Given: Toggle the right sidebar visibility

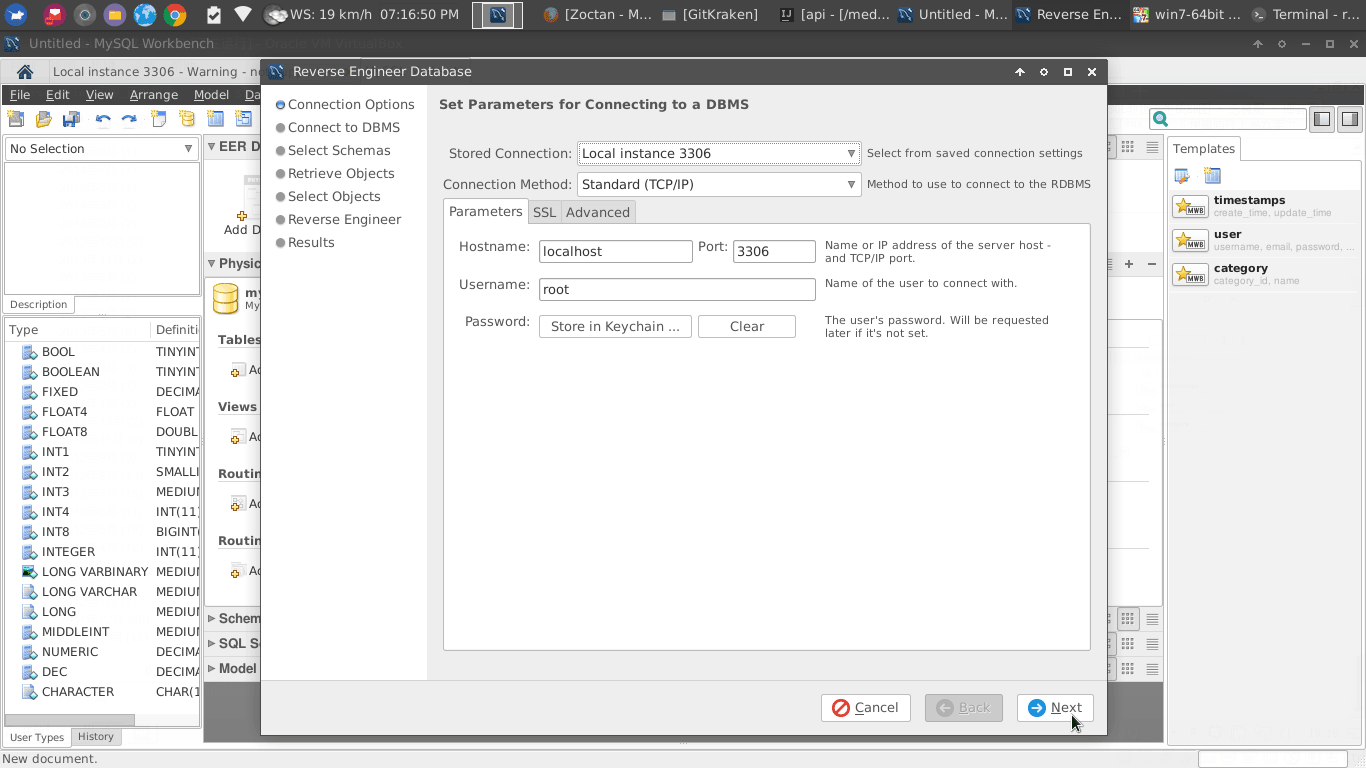Looking at the screenshot, I should click(x=1349, y=119).
